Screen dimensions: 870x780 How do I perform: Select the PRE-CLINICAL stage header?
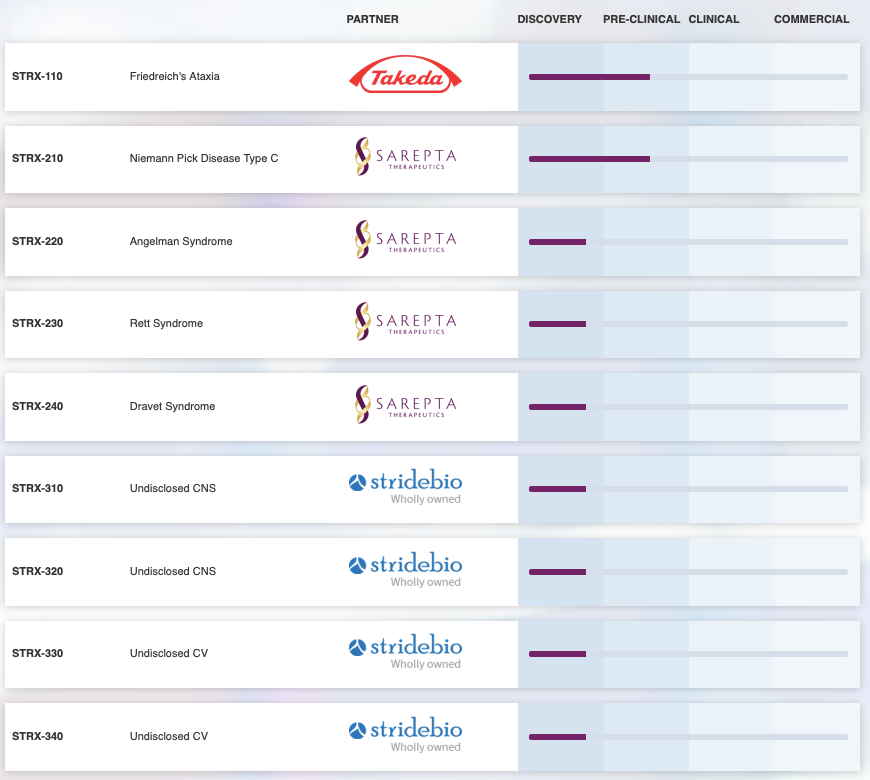(x=641, y=19)
